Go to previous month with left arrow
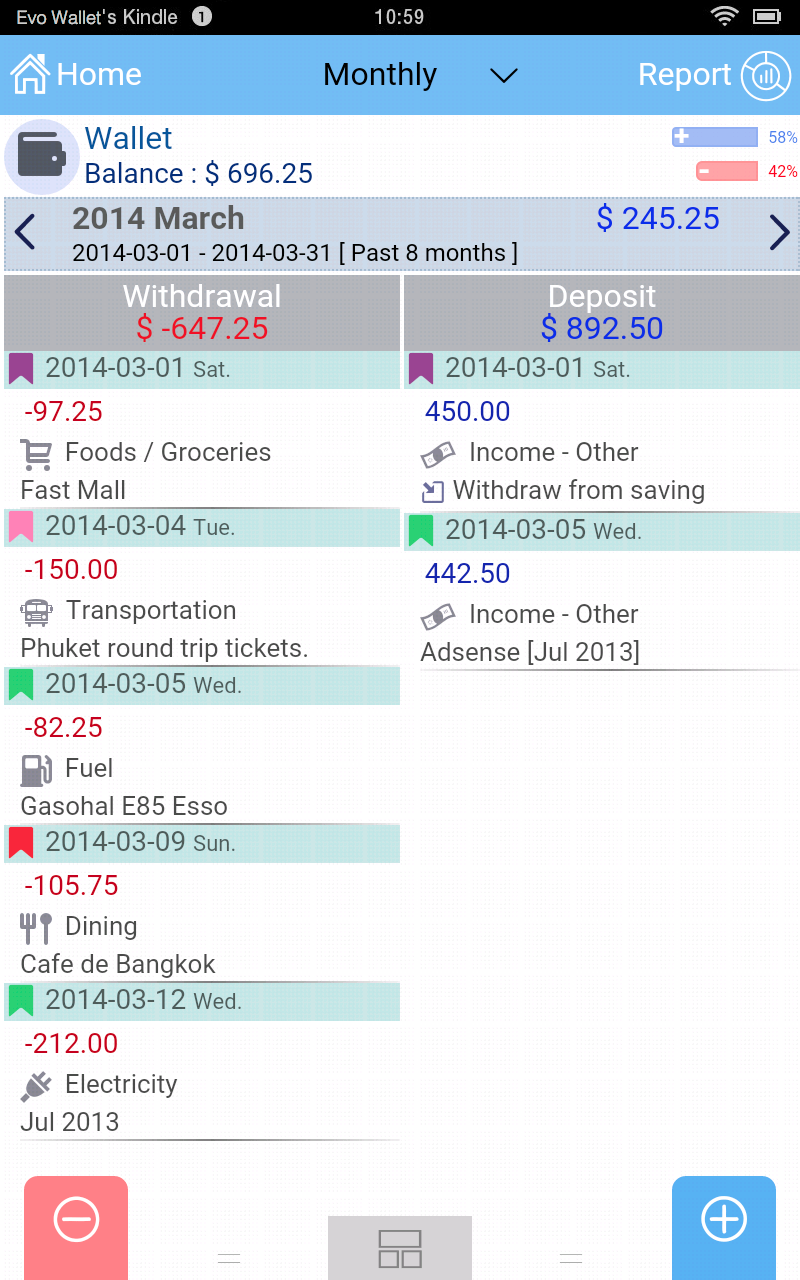The width and height of the screenshot is (800, 1280). [24, 234]
